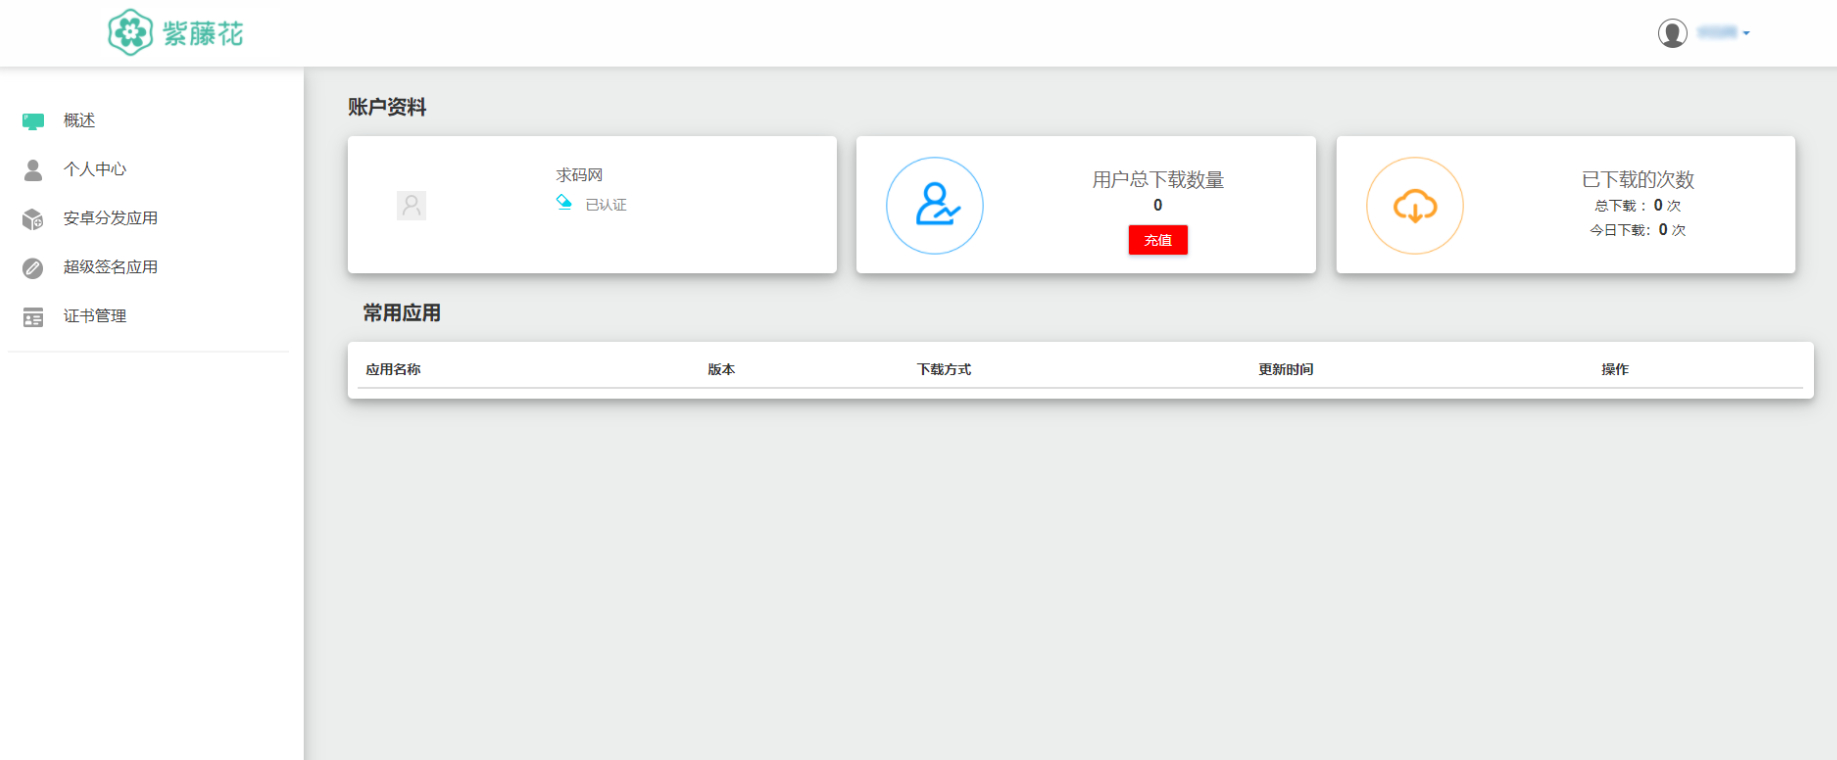
Task: Click the 紫藤花 brand name text
Action: (x=203, y=34)
